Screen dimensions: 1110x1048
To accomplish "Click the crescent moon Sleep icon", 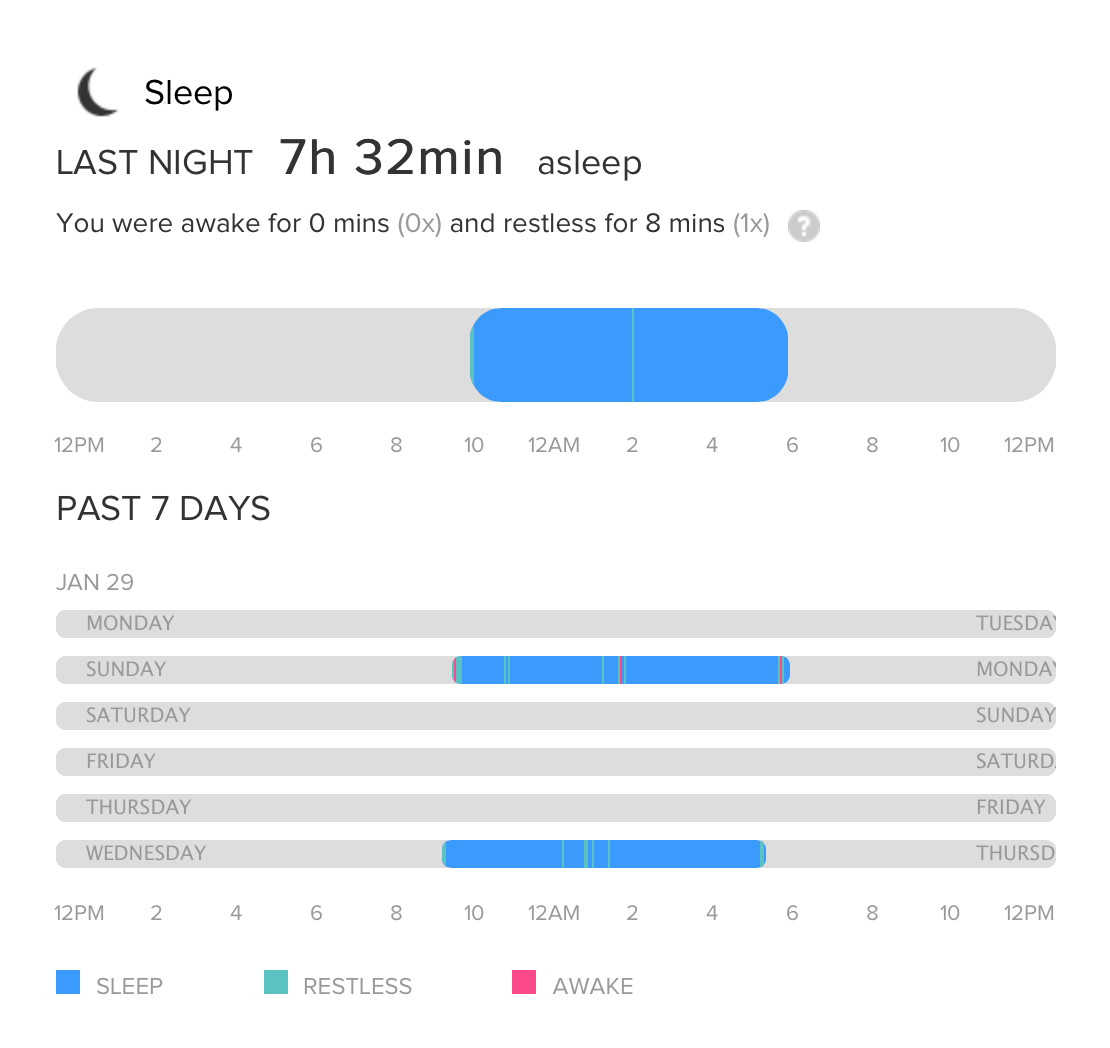I will pos(98,92).
